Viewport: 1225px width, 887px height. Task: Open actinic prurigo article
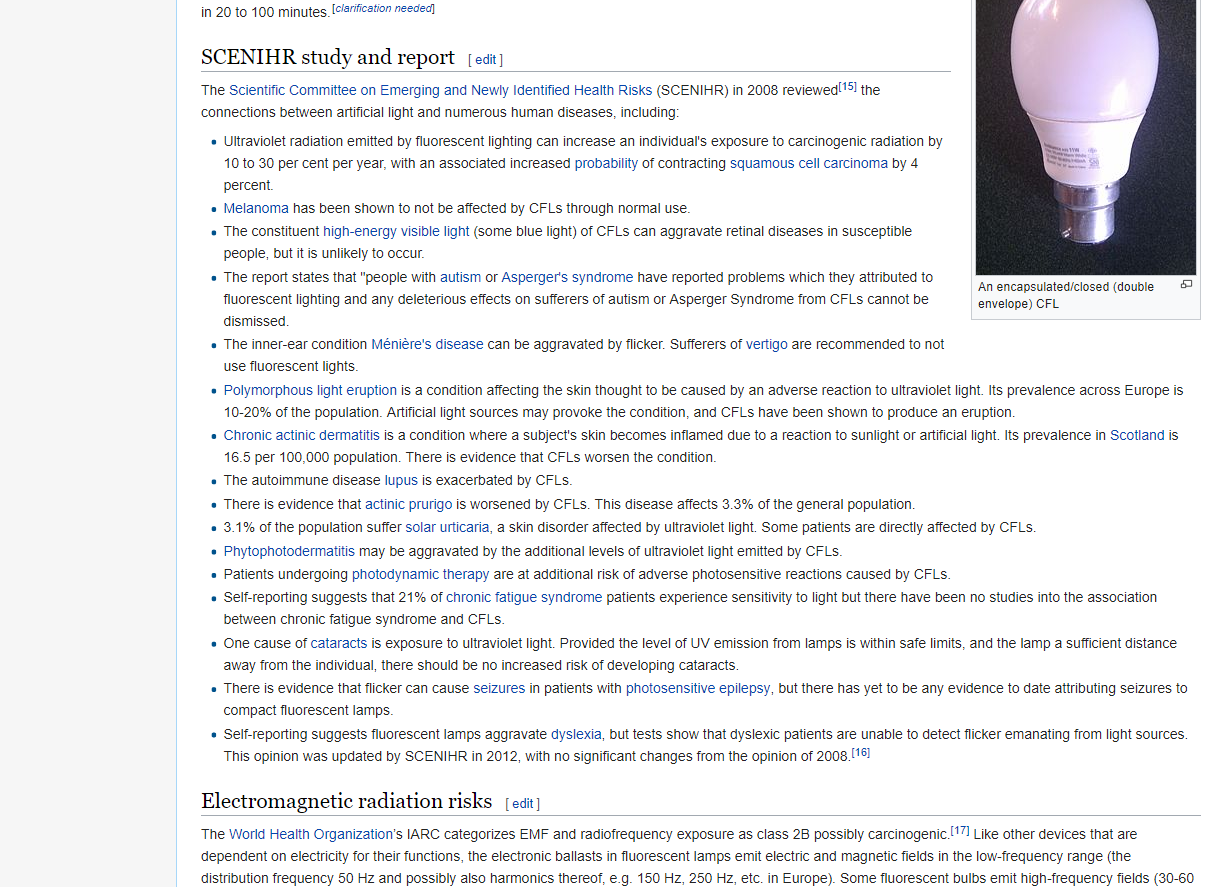point(408,504)
